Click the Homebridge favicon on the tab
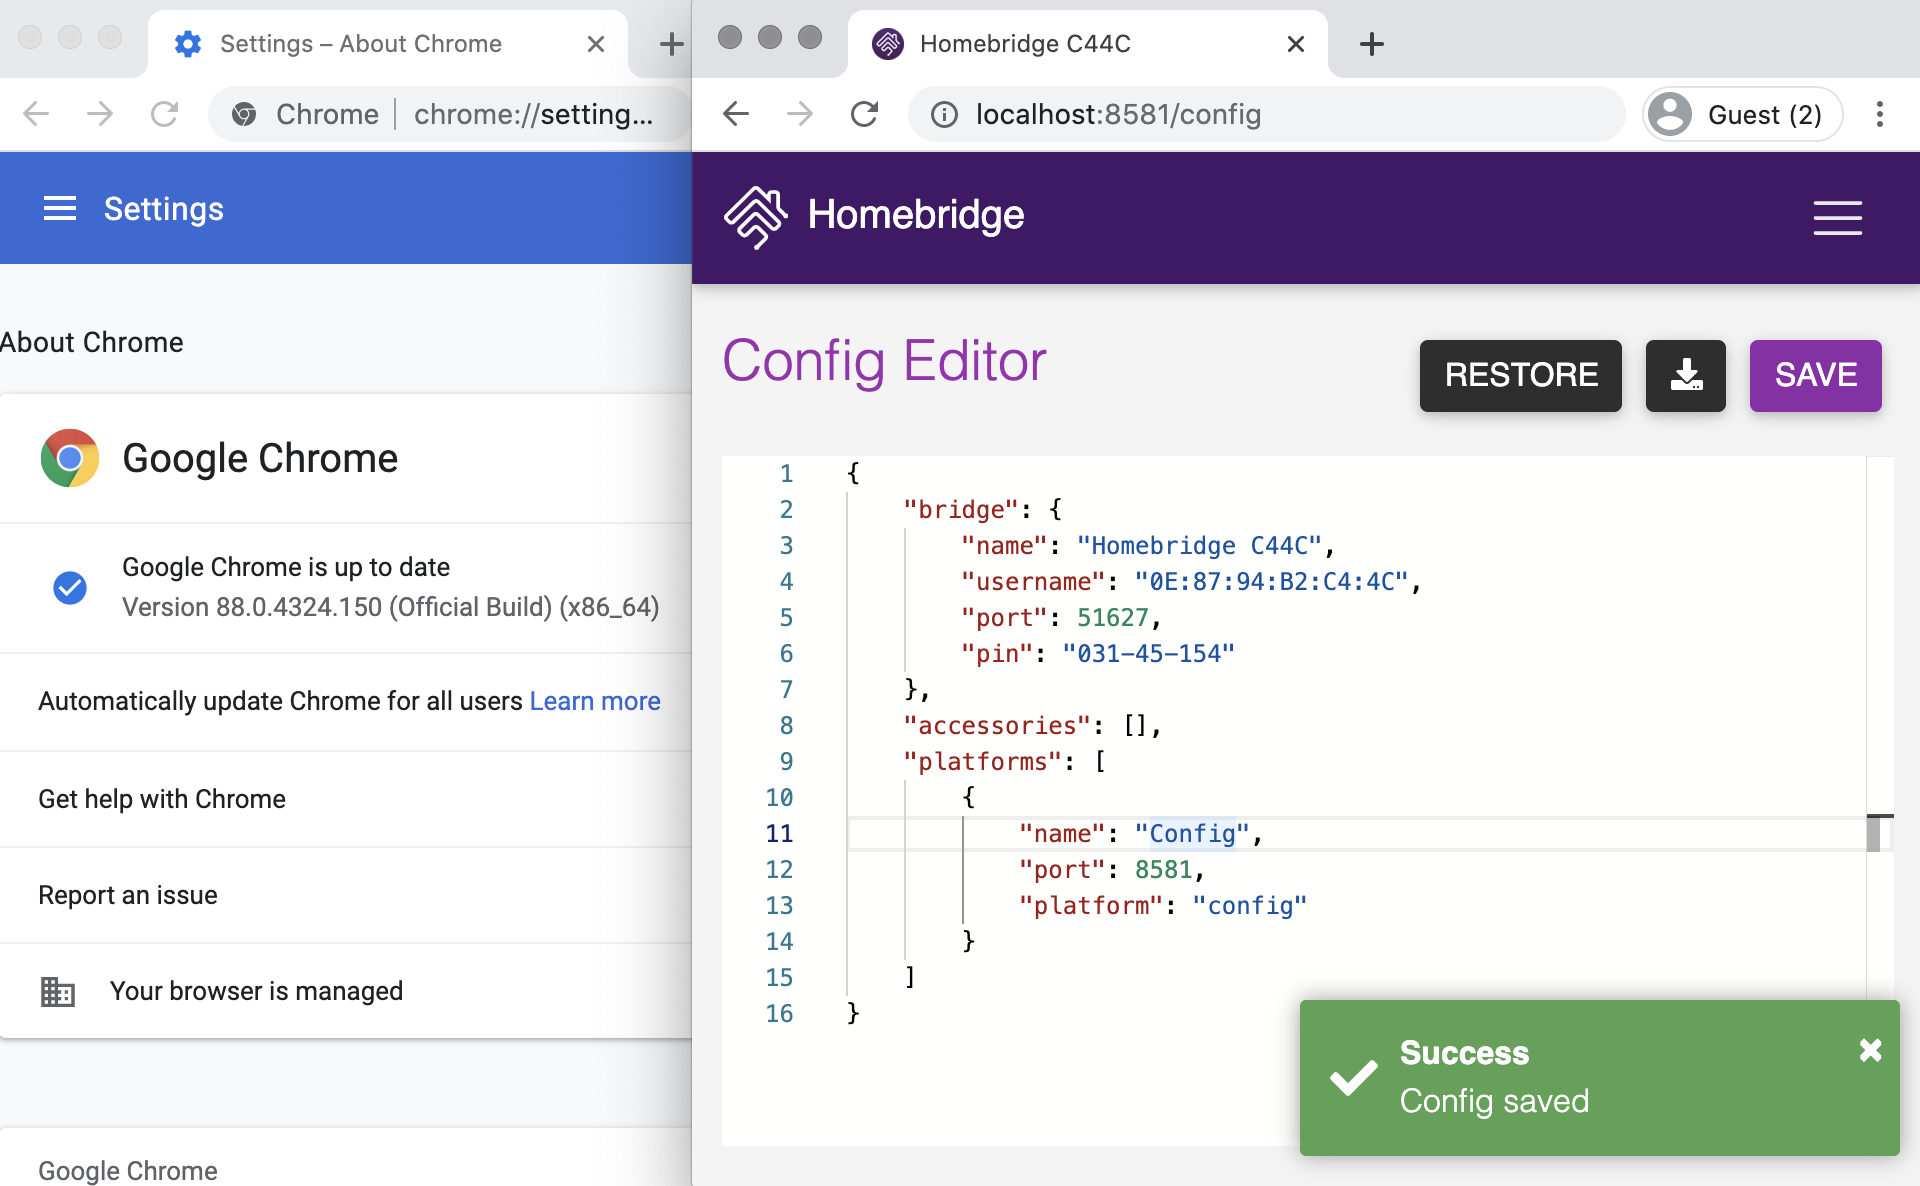1920x1186 pixels. tap(888, 44)
